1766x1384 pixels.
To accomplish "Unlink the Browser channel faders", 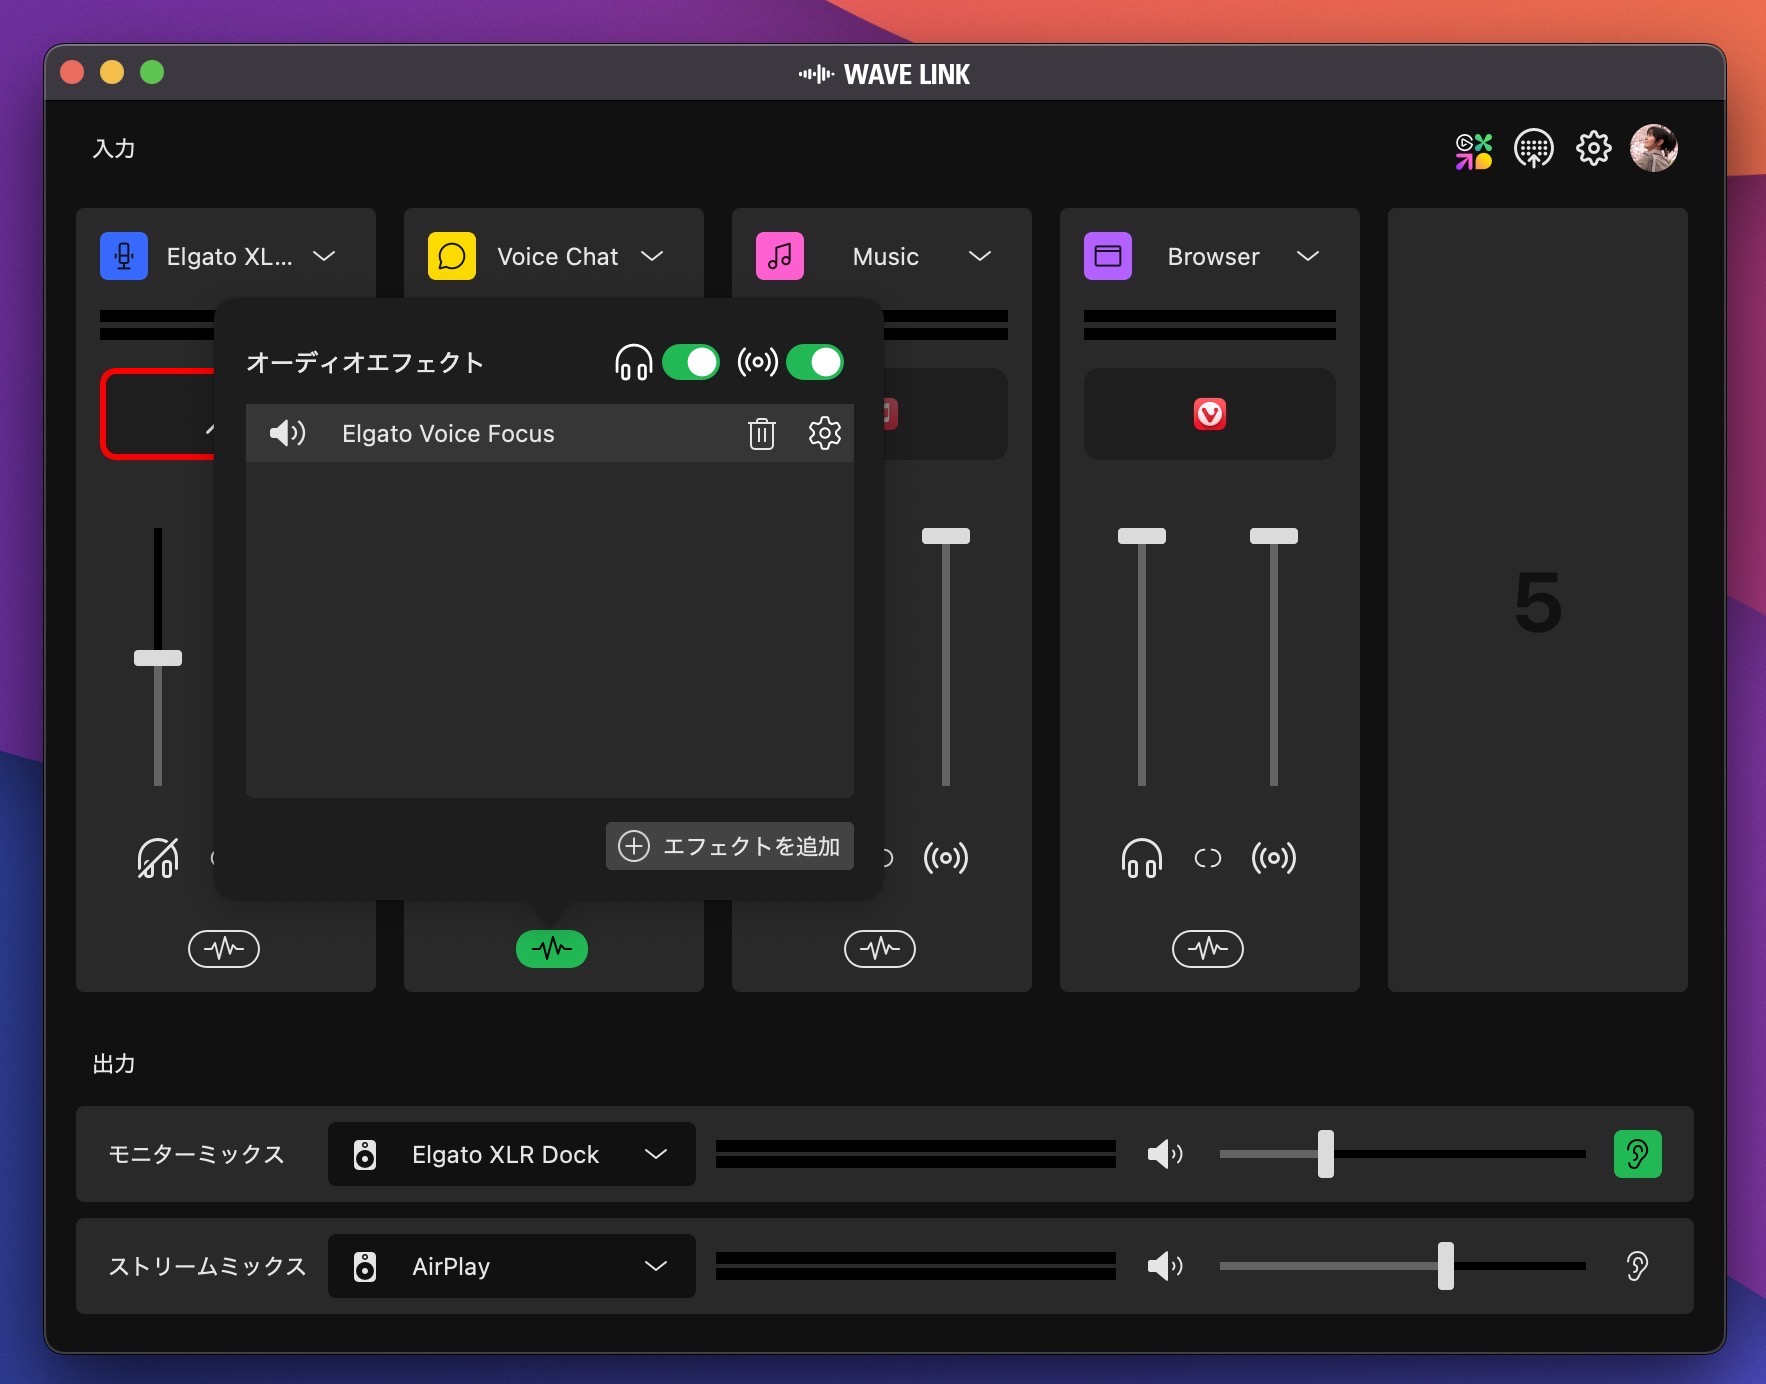I will 1207,858.
